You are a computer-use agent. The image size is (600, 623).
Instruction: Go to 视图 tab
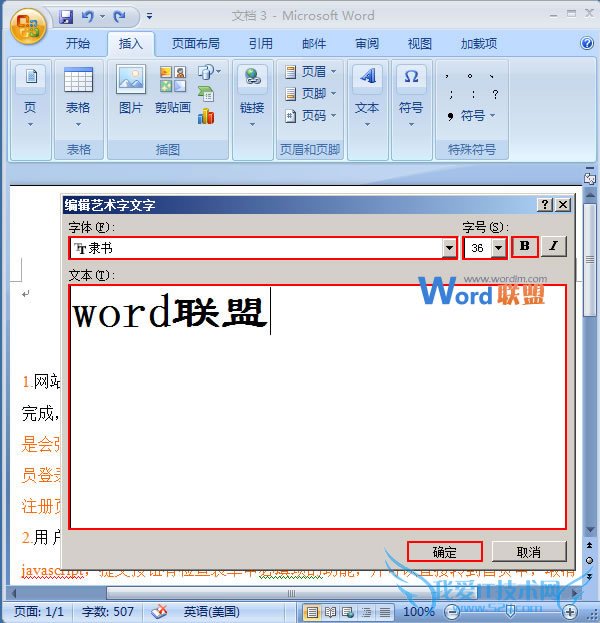(420, 43)
